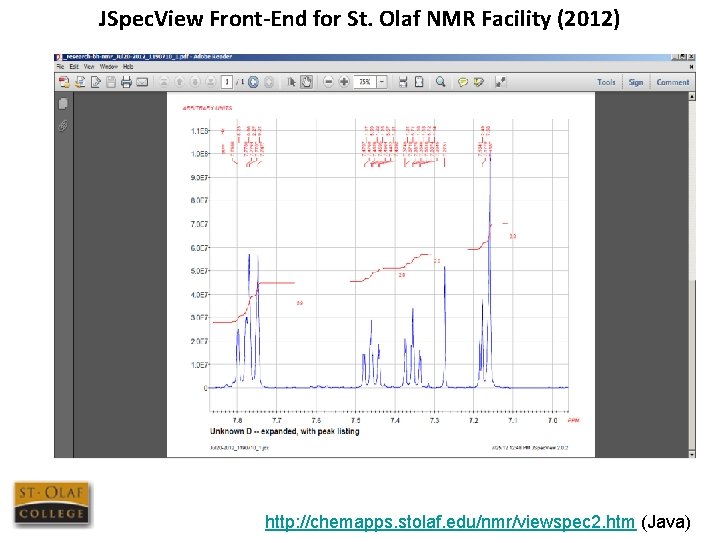Open the View menu
The height and width of the screenshot is (540, 720).
click(89, 67)
